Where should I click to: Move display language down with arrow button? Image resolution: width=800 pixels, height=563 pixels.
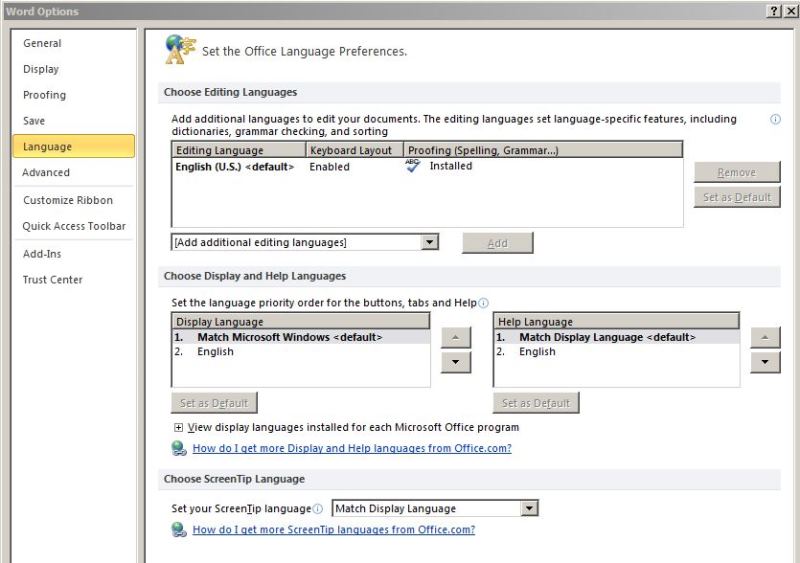pyautogui.click(x=456, y=362)
